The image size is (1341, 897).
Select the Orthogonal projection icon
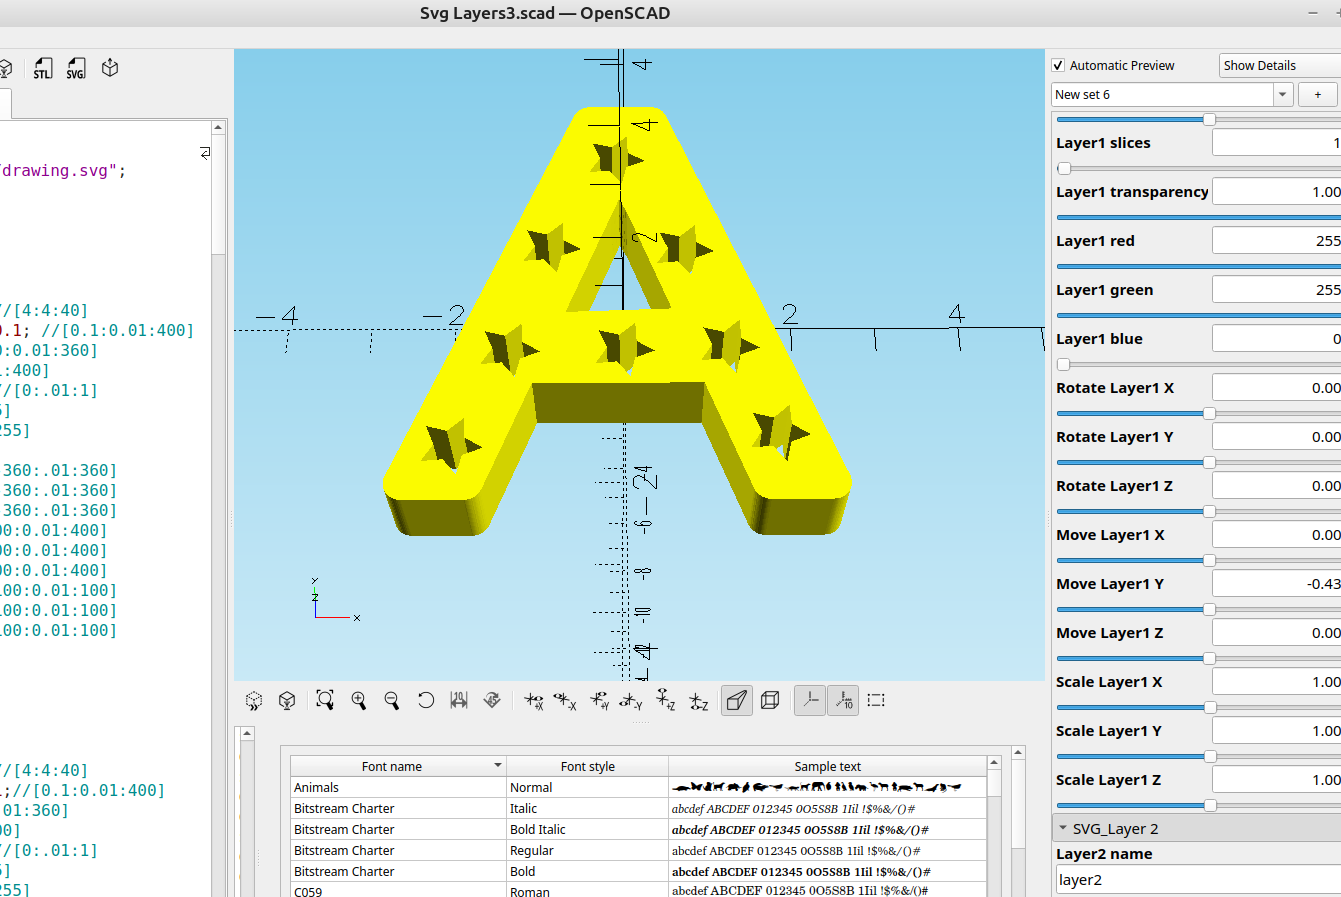[x=770, y=700]
